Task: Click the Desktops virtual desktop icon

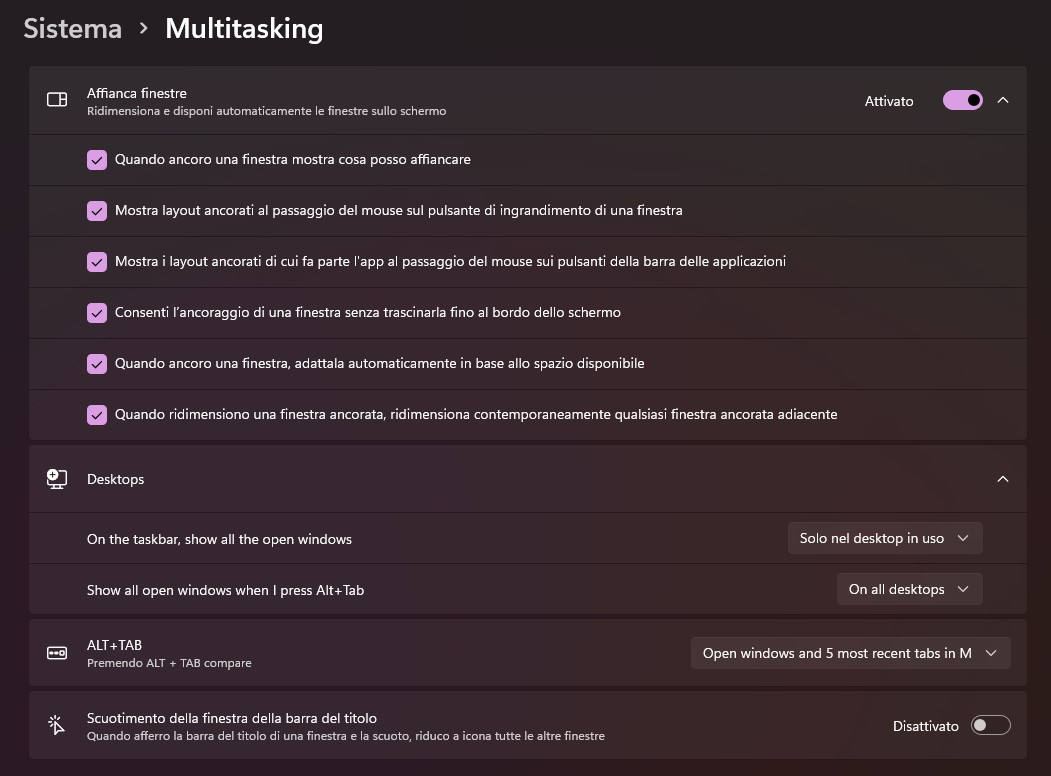Action: click(x=57, y=479)
